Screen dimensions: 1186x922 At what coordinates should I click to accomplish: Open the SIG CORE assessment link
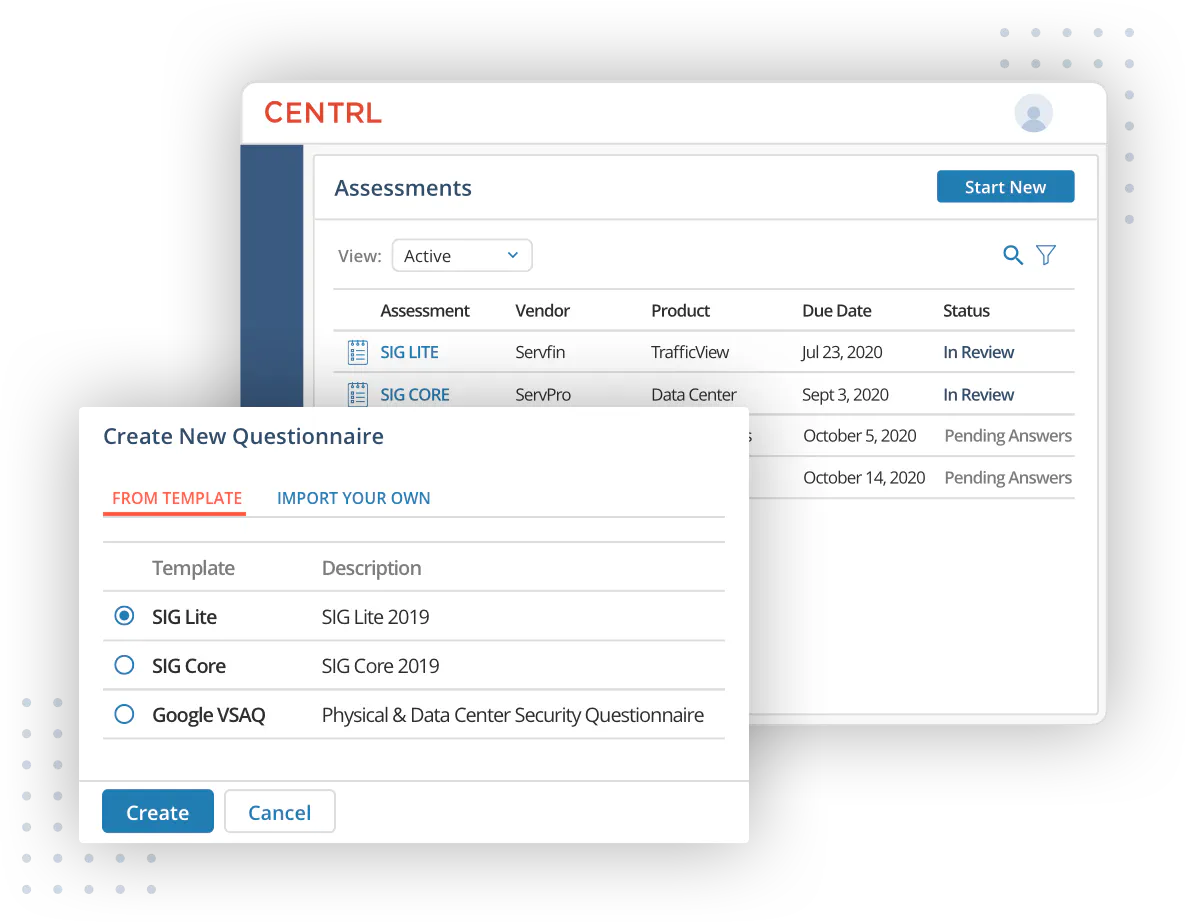coord(415,394)
